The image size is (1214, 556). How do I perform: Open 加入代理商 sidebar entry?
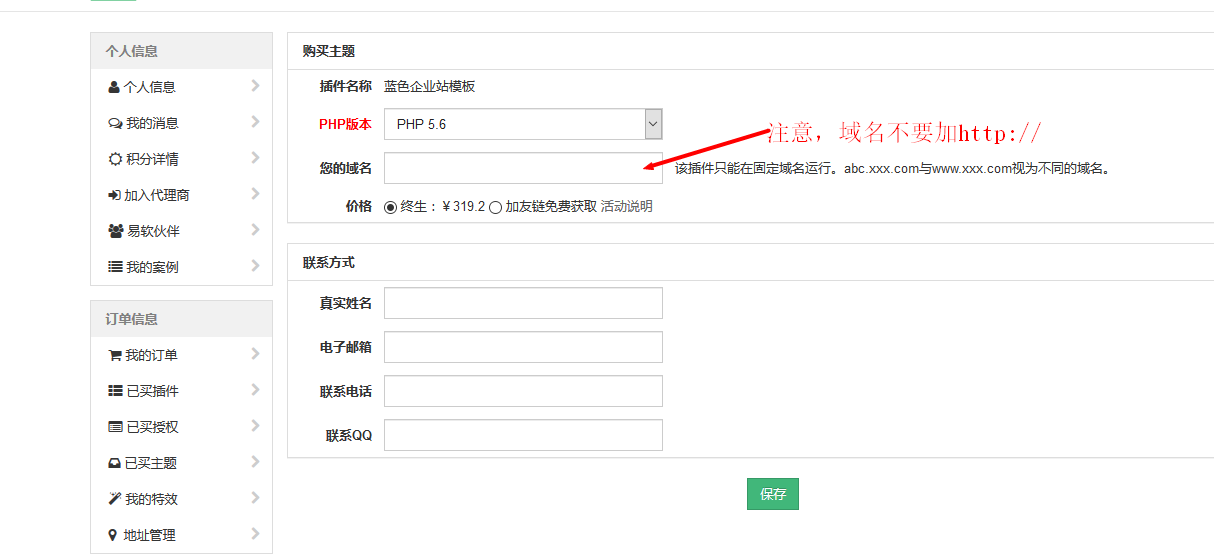click(x=157, y=195)
